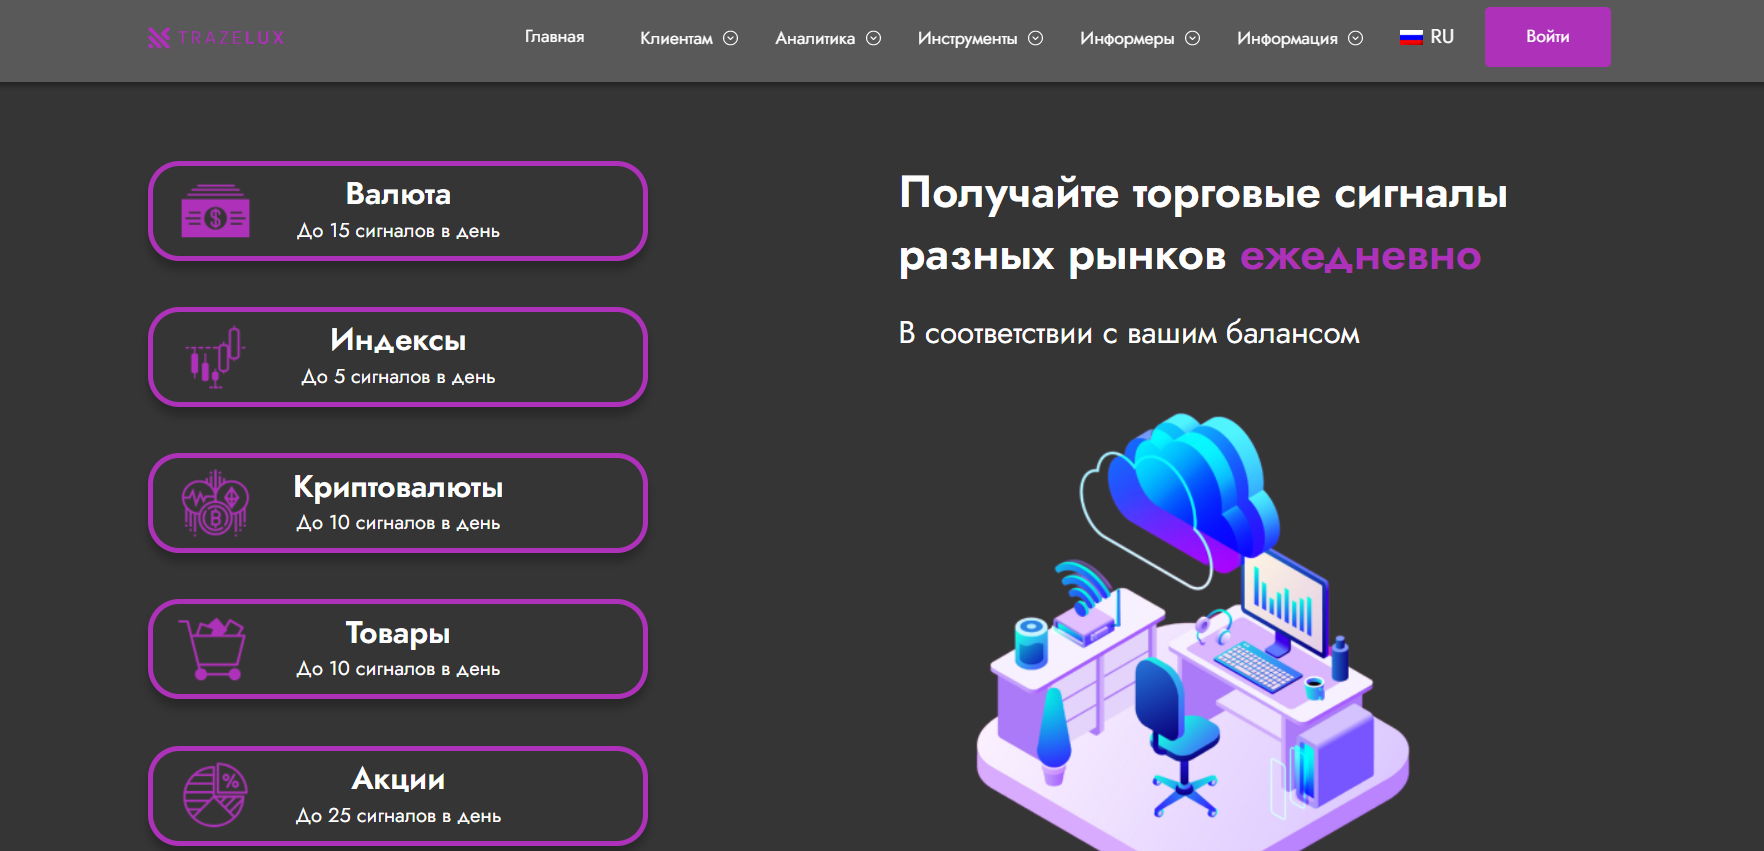Expand the Аналитика dropdown chevron
Image resolution: width=1764 pixels, height=851 pixels.
[873, 38]
